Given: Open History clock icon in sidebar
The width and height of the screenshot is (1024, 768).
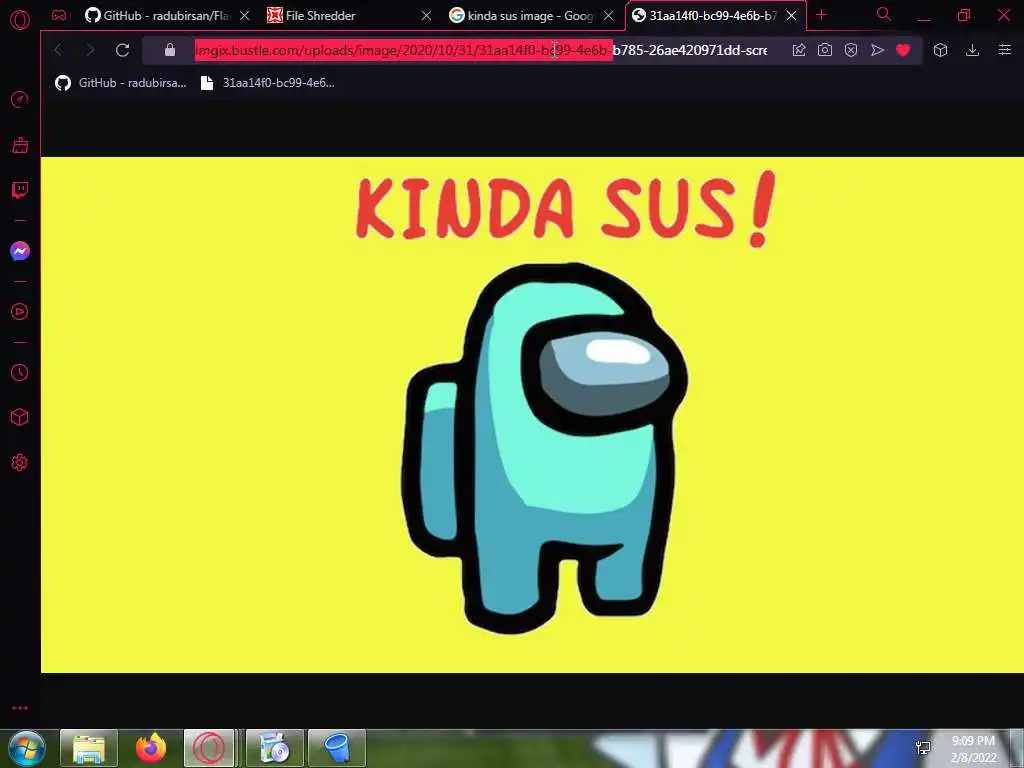Looking at the screenshot, I should [20, 372].
